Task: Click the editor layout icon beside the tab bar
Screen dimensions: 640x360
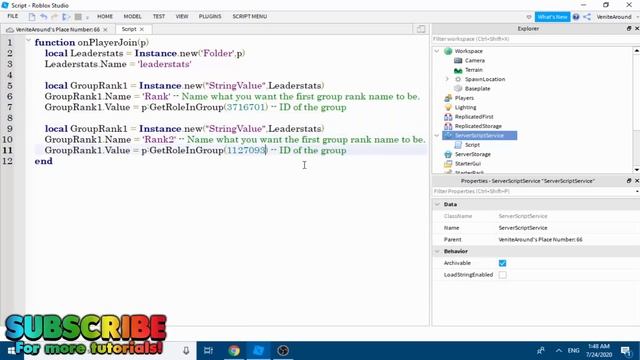Action: pyautogui.click(x=421, y=29)
